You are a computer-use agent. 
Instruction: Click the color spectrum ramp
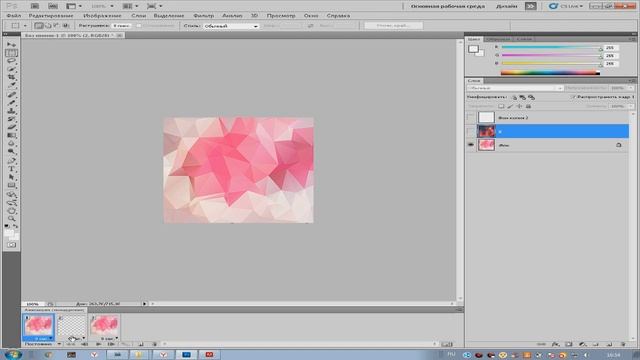550,73
